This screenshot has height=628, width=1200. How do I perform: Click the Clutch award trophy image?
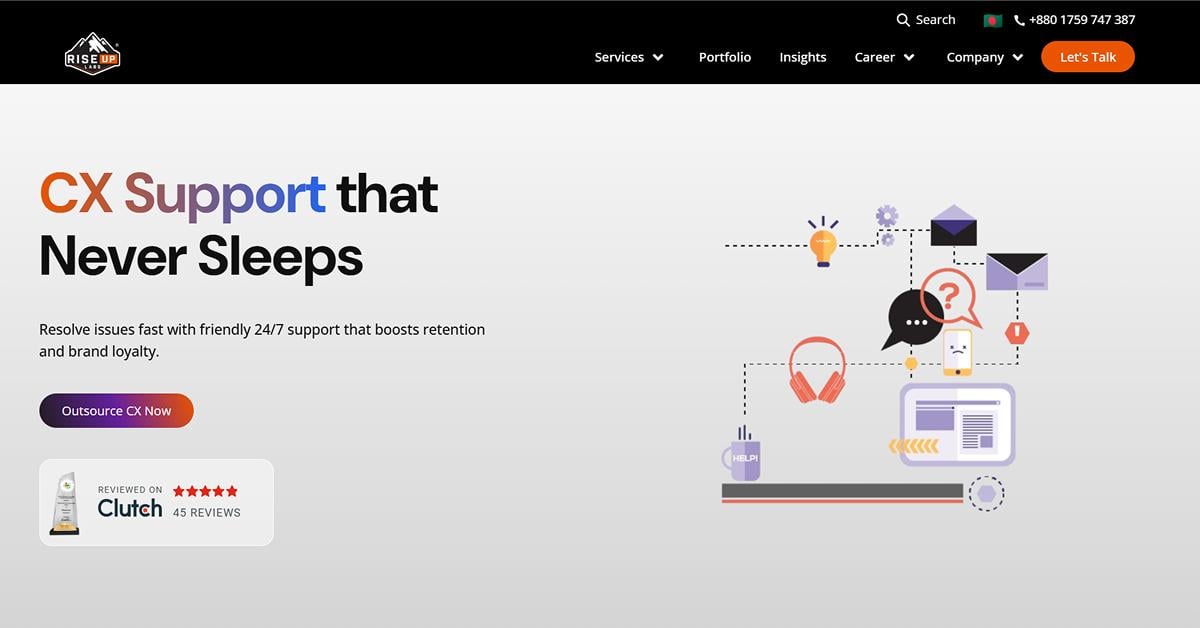64,502
